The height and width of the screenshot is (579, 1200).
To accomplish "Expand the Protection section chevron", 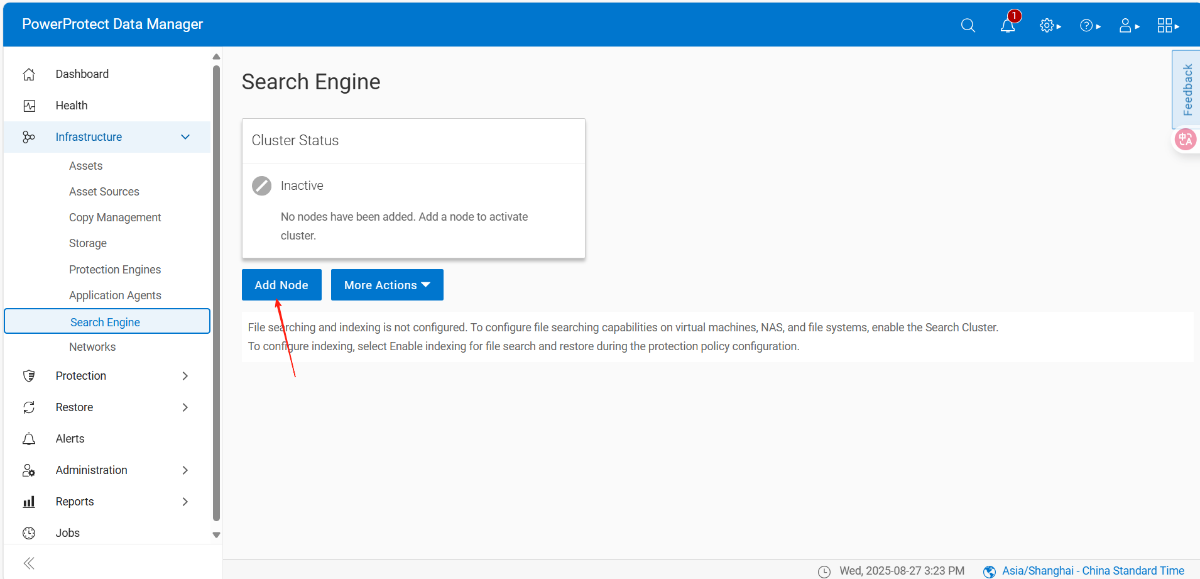I will [185, 376].
